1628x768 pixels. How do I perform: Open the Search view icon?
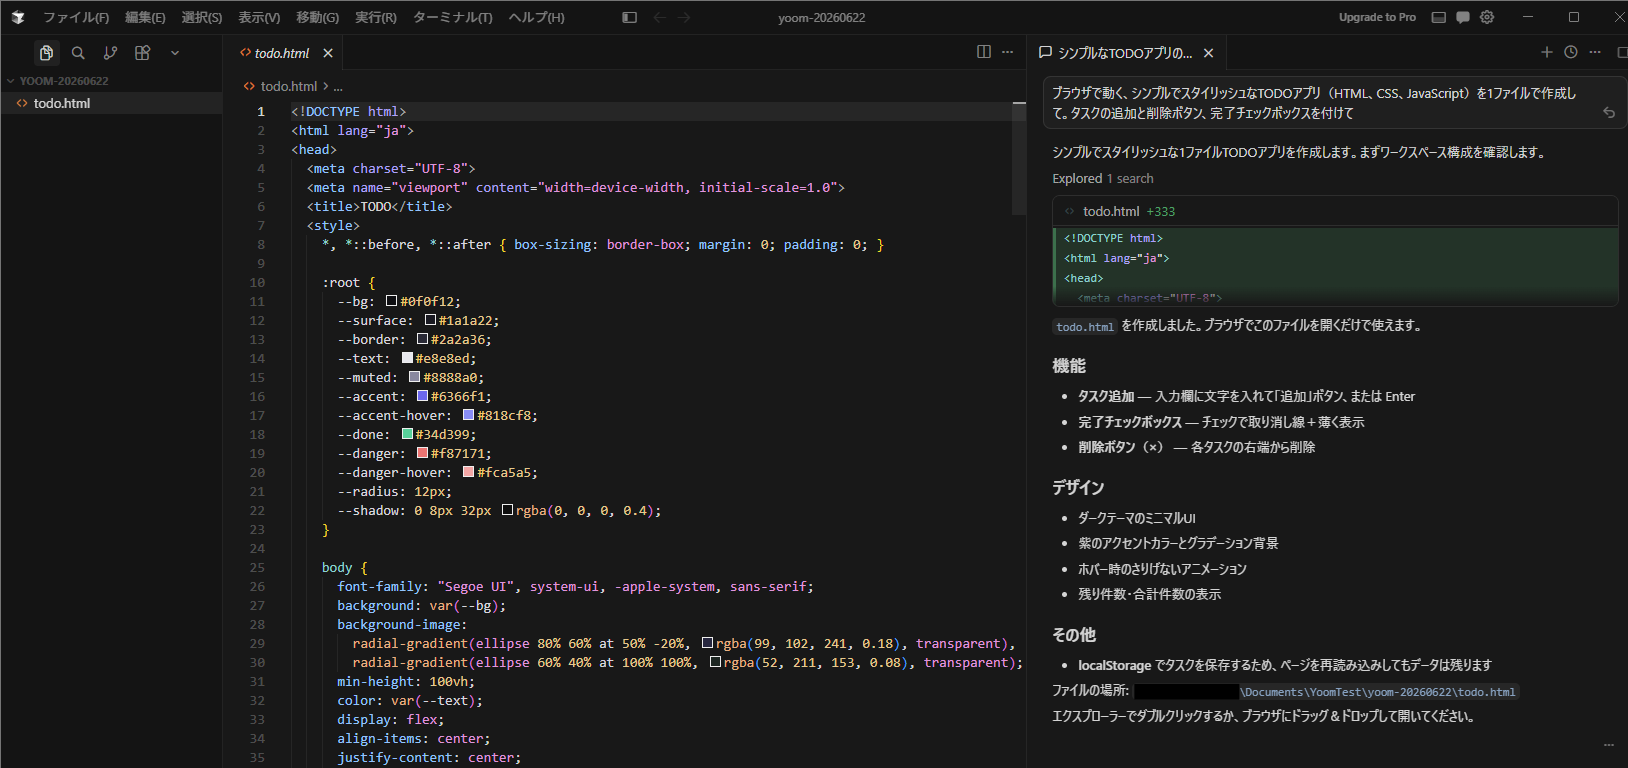pos(78,53)
